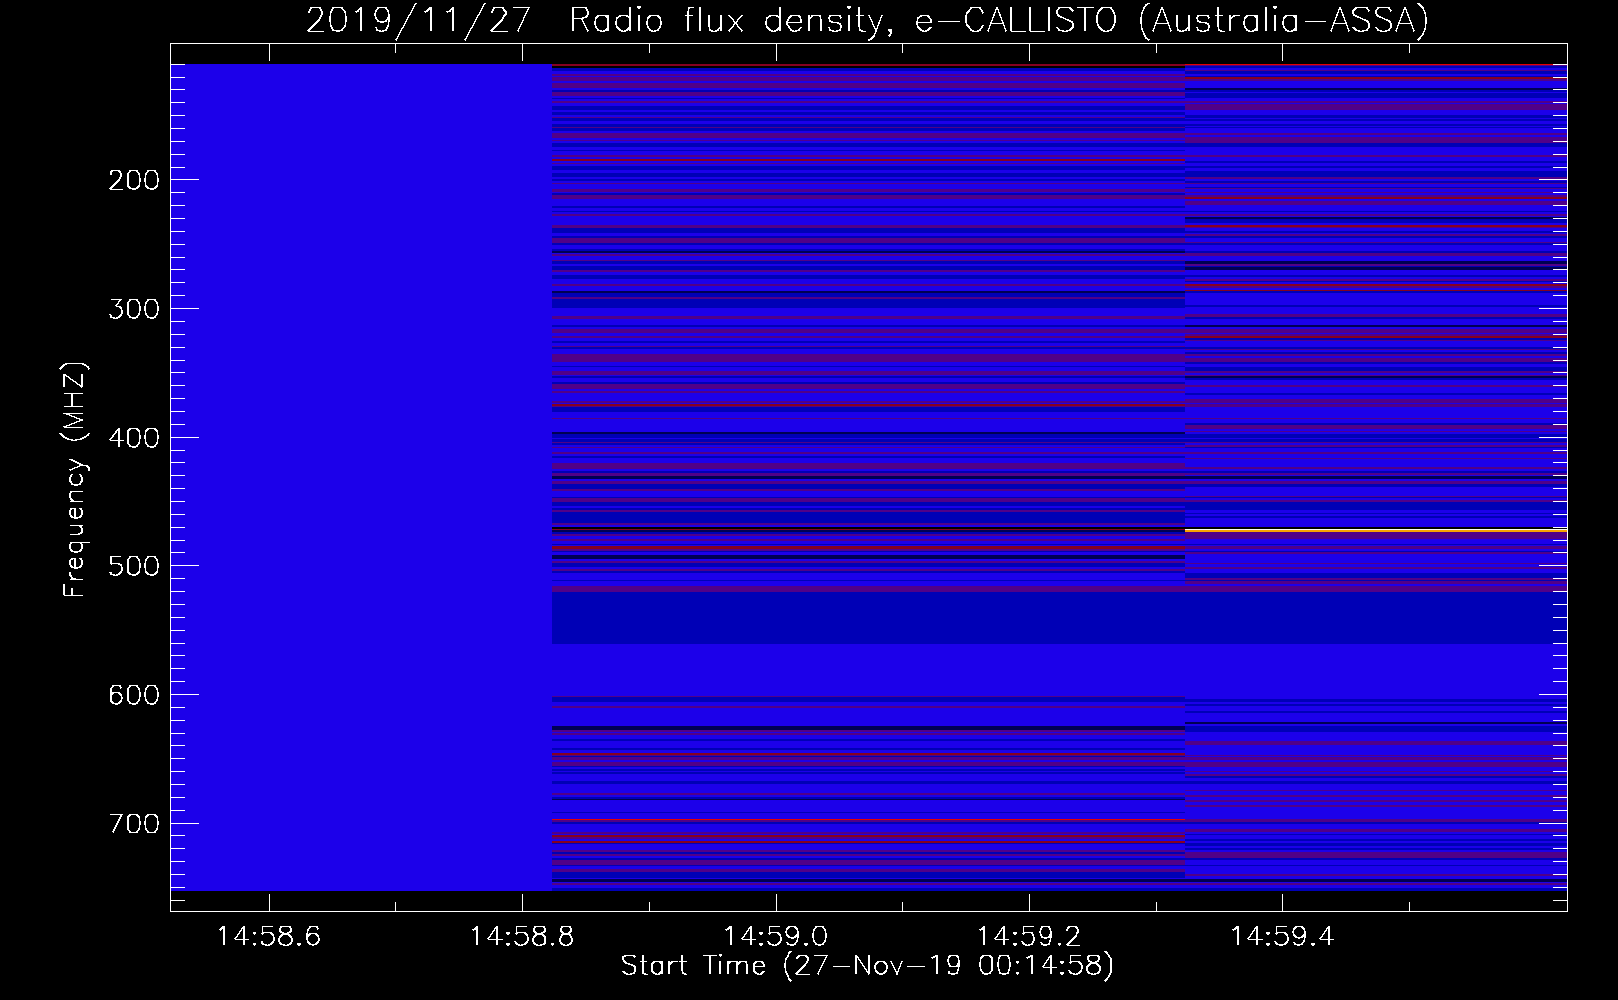Click the 14:59.0 time tick label
1618x1000 pixels.
coord(775,936)
